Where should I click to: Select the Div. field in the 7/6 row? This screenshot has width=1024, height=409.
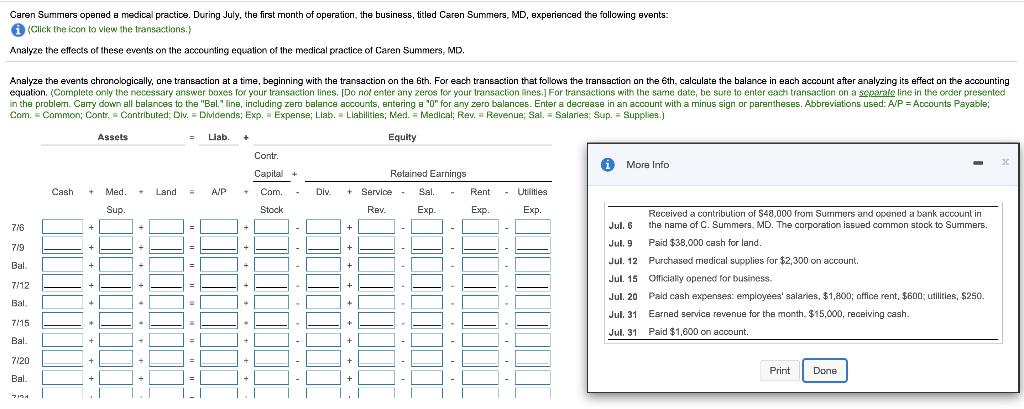(x=324, y=227)
